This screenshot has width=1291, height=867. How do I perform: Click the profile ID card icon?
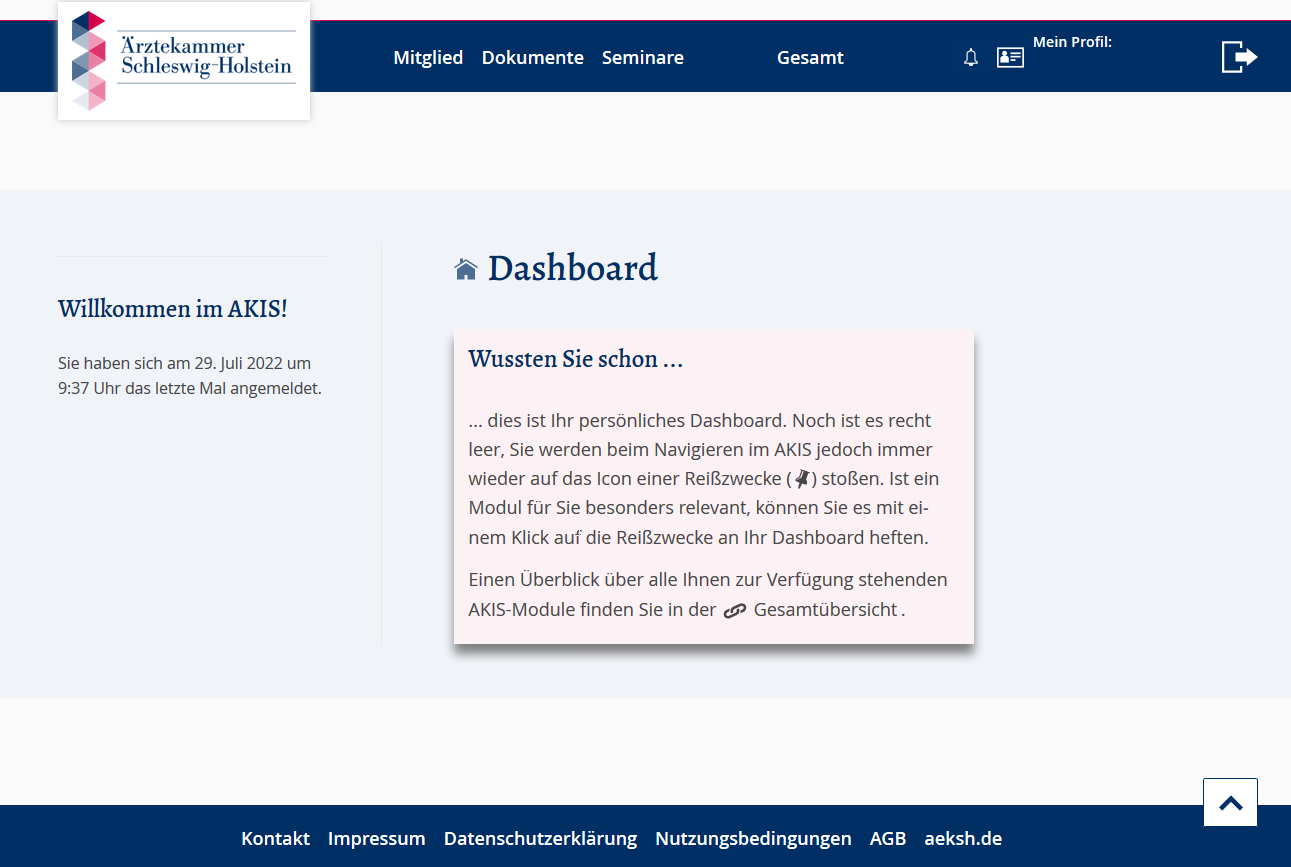click(1010, 57)
